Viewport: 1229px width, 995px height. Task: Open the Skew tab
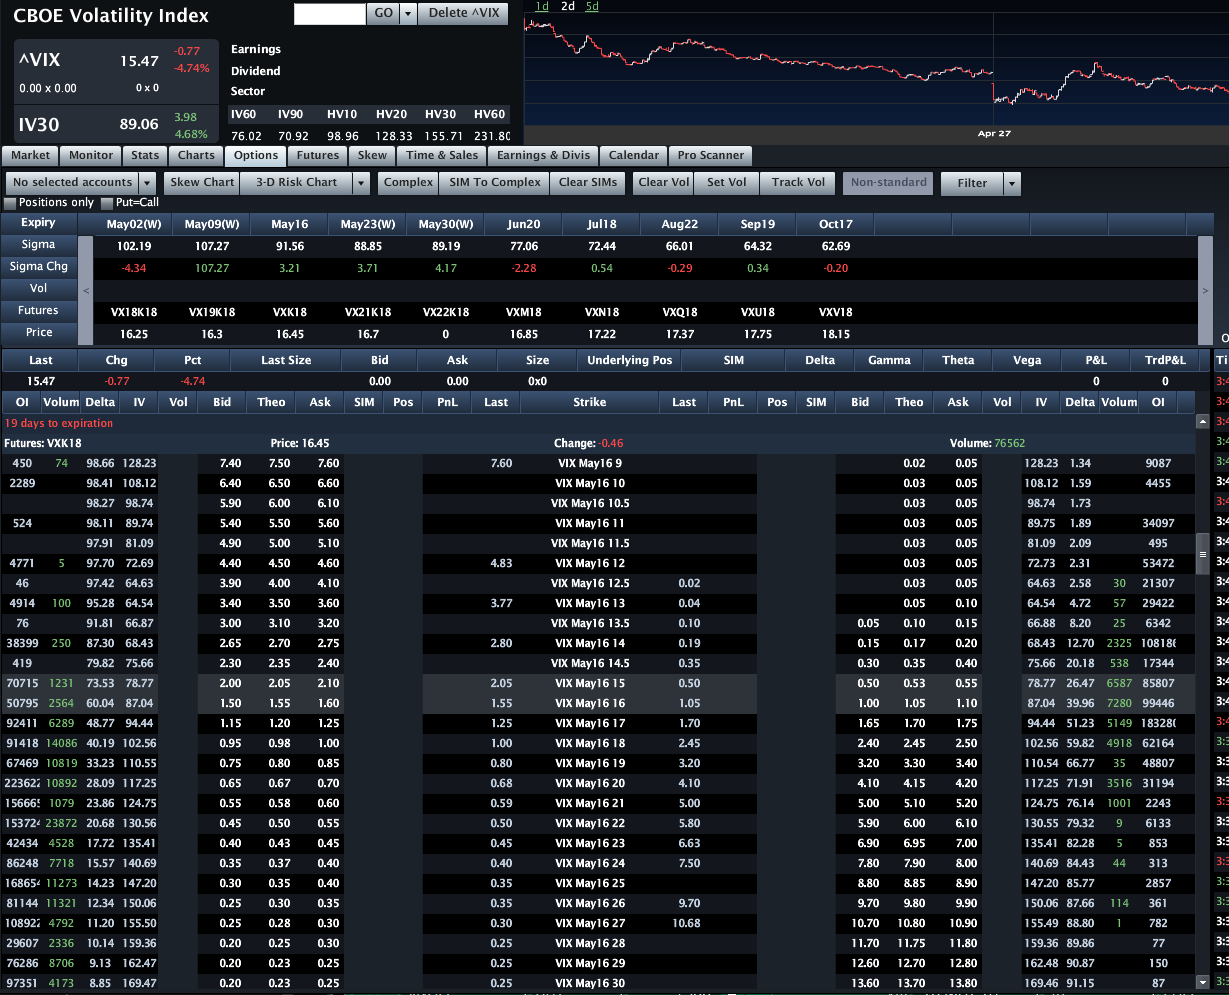pyautogui.click(x=372, y=156)
